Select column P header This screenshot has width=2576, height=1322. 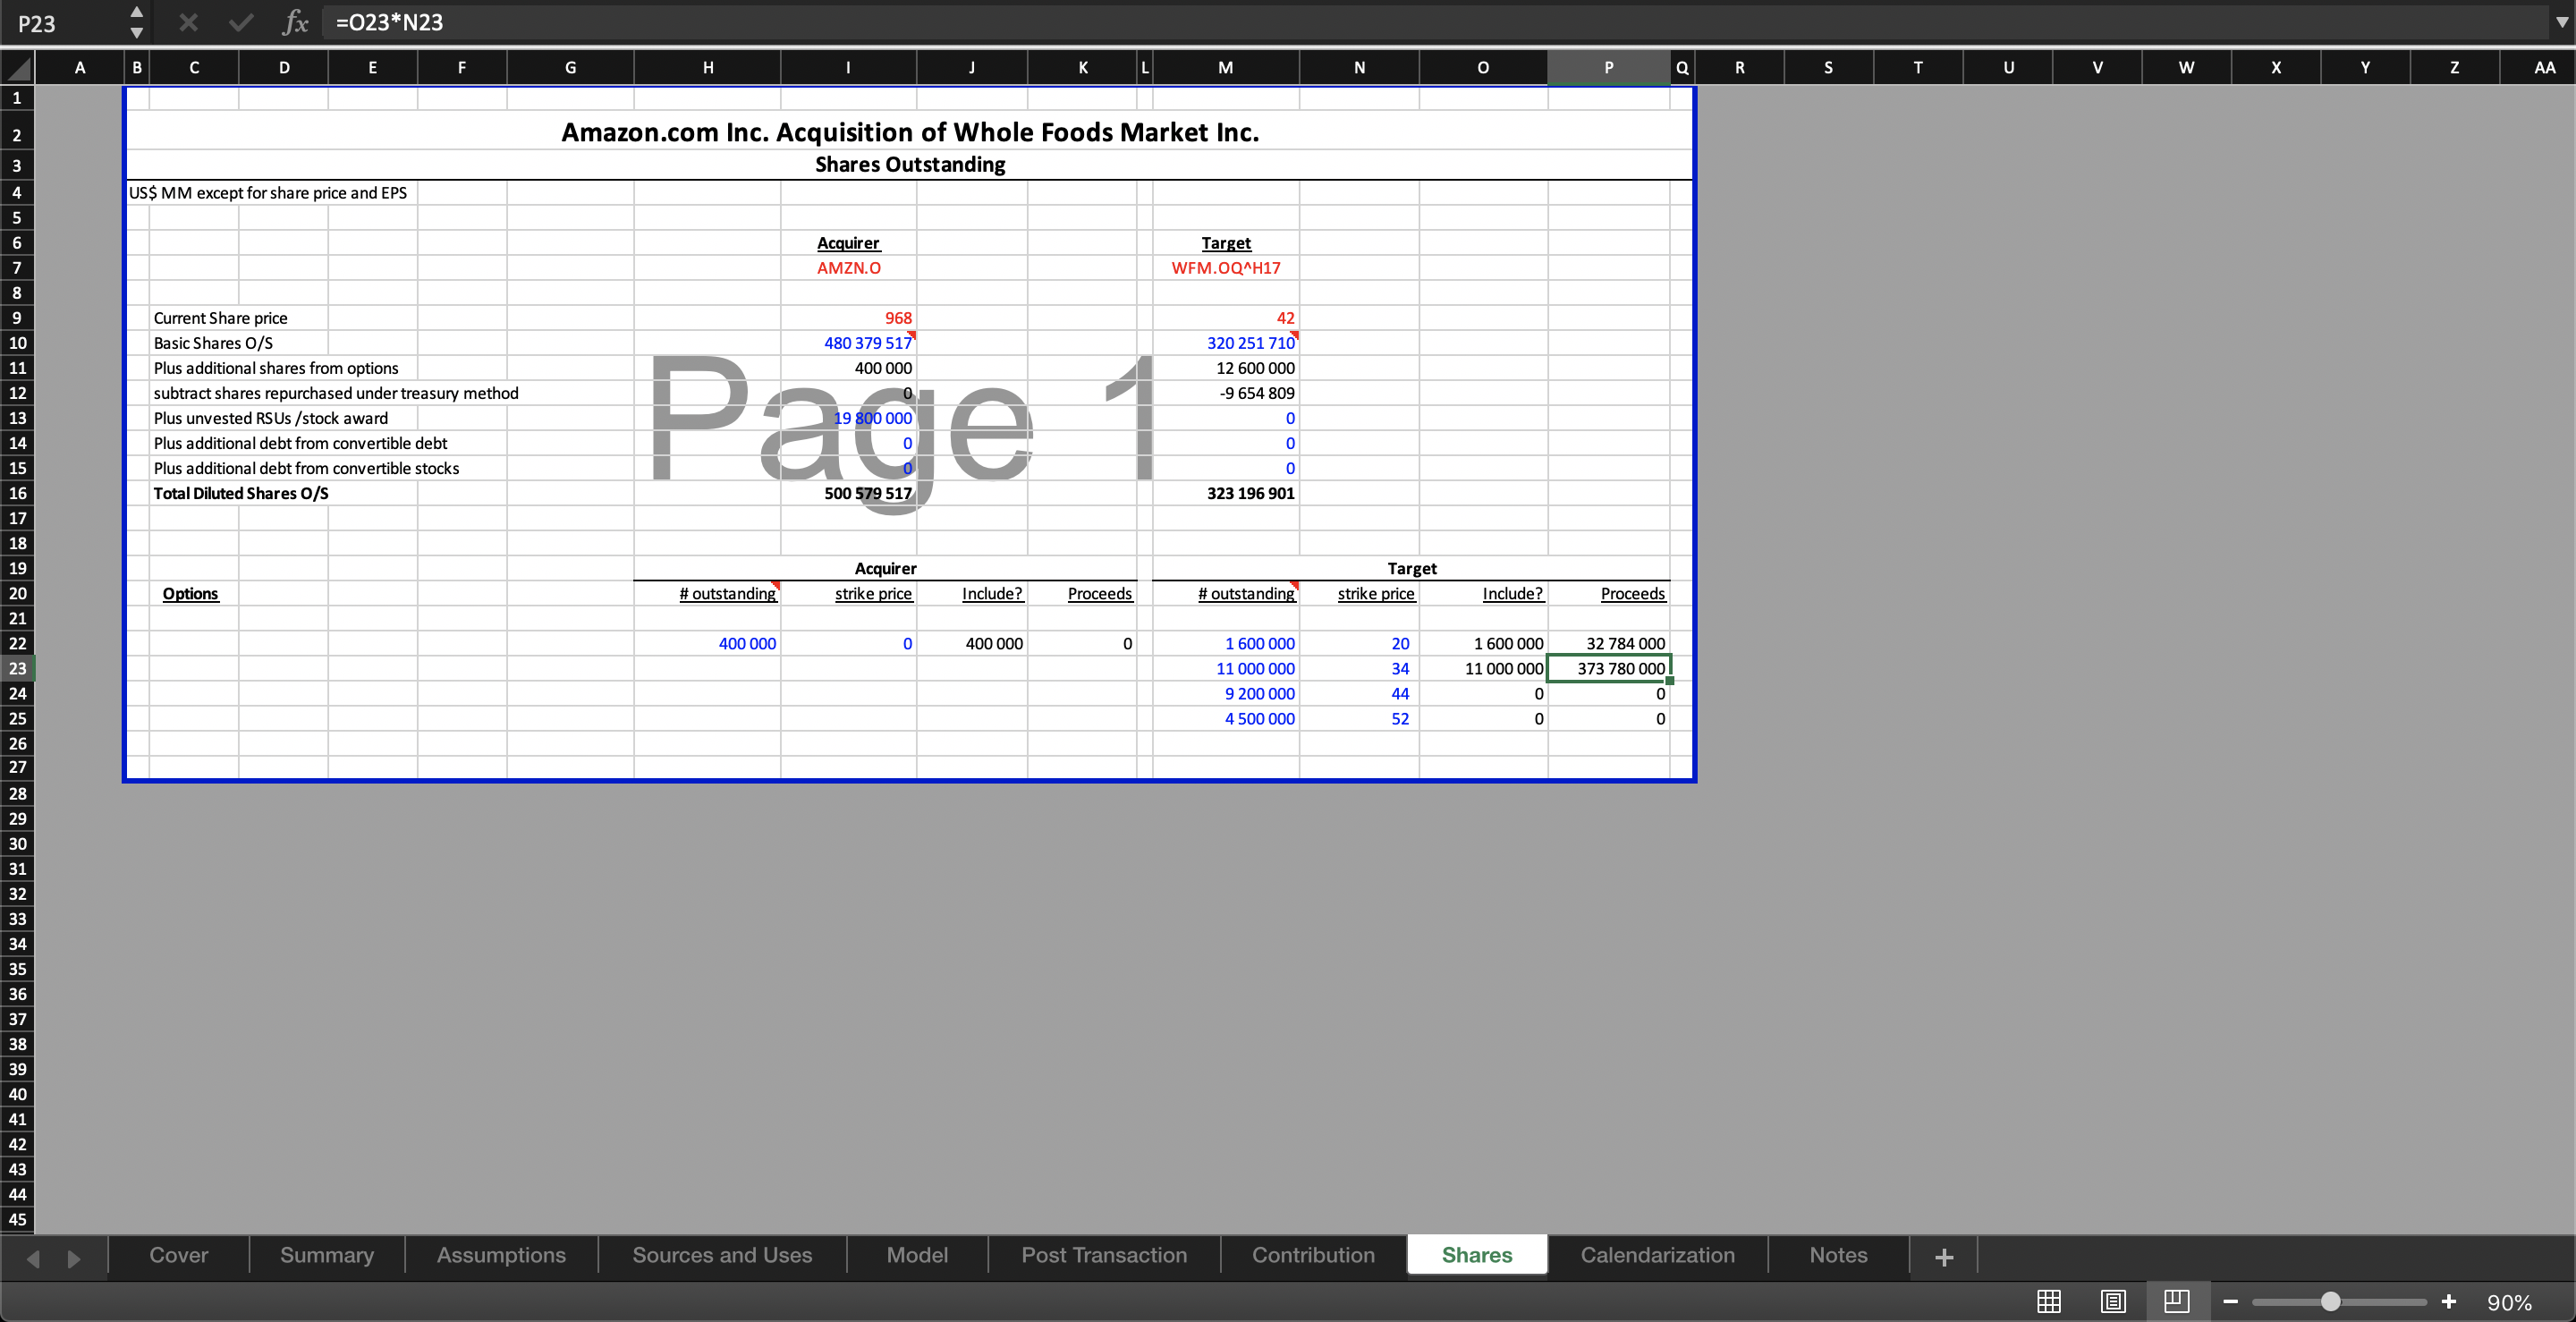pyautogui.click(x=1608, y=68)
